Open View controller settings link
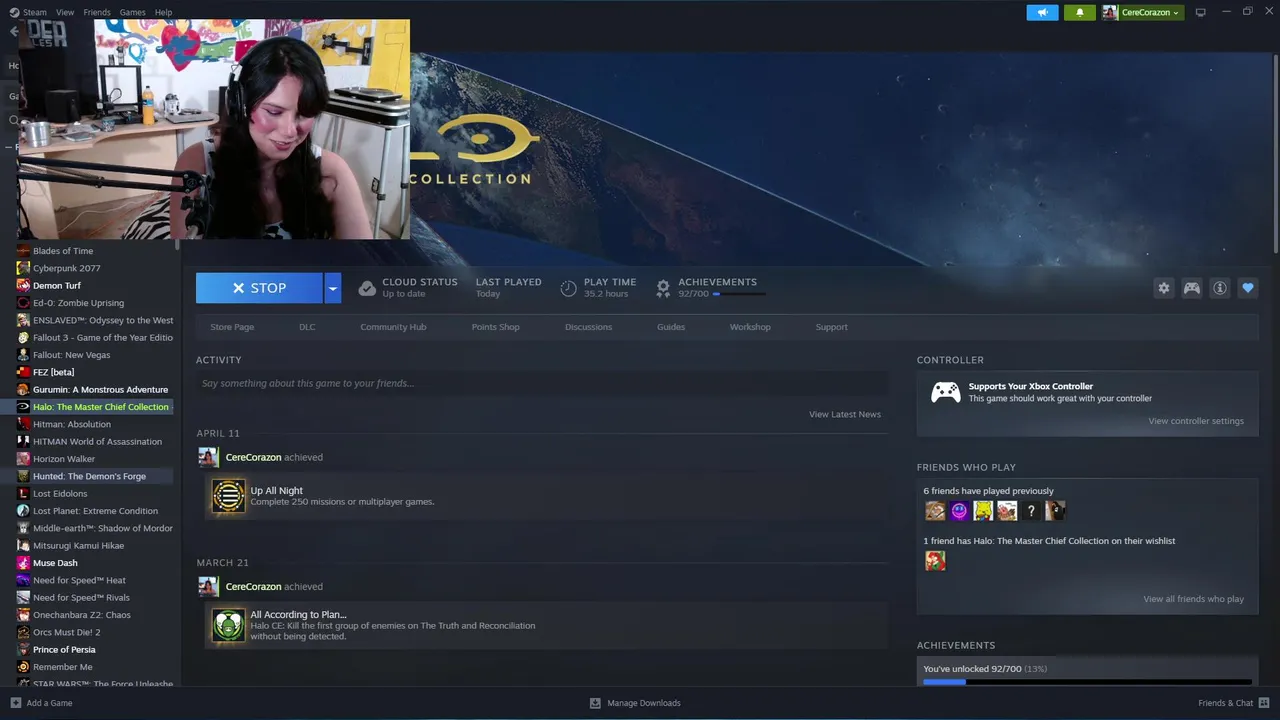The width and height of the screenshot is (1280, 720). 1196,421
